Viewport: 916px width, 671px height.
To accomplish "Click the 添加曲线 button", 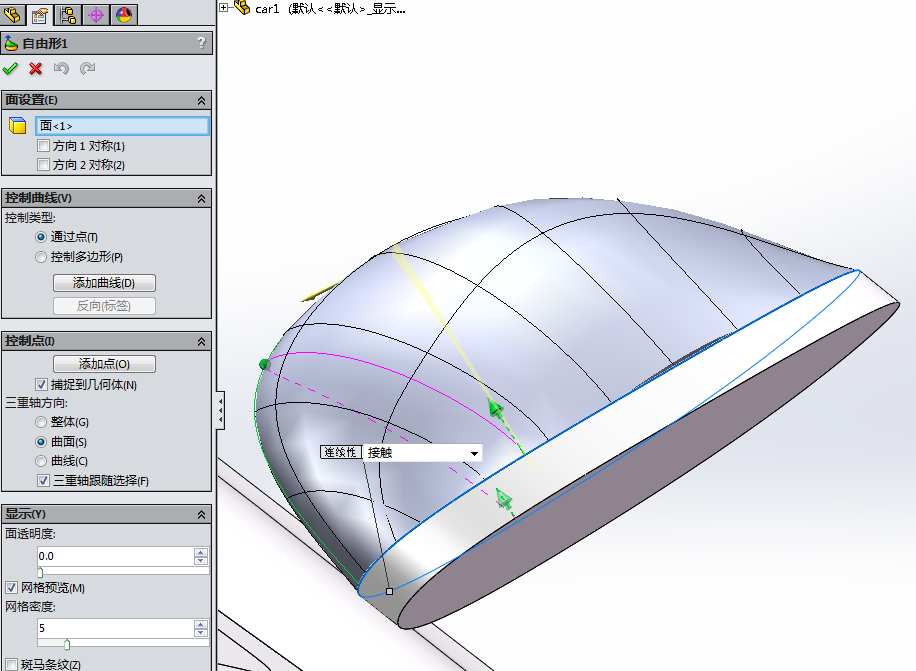I will (104, 283).
